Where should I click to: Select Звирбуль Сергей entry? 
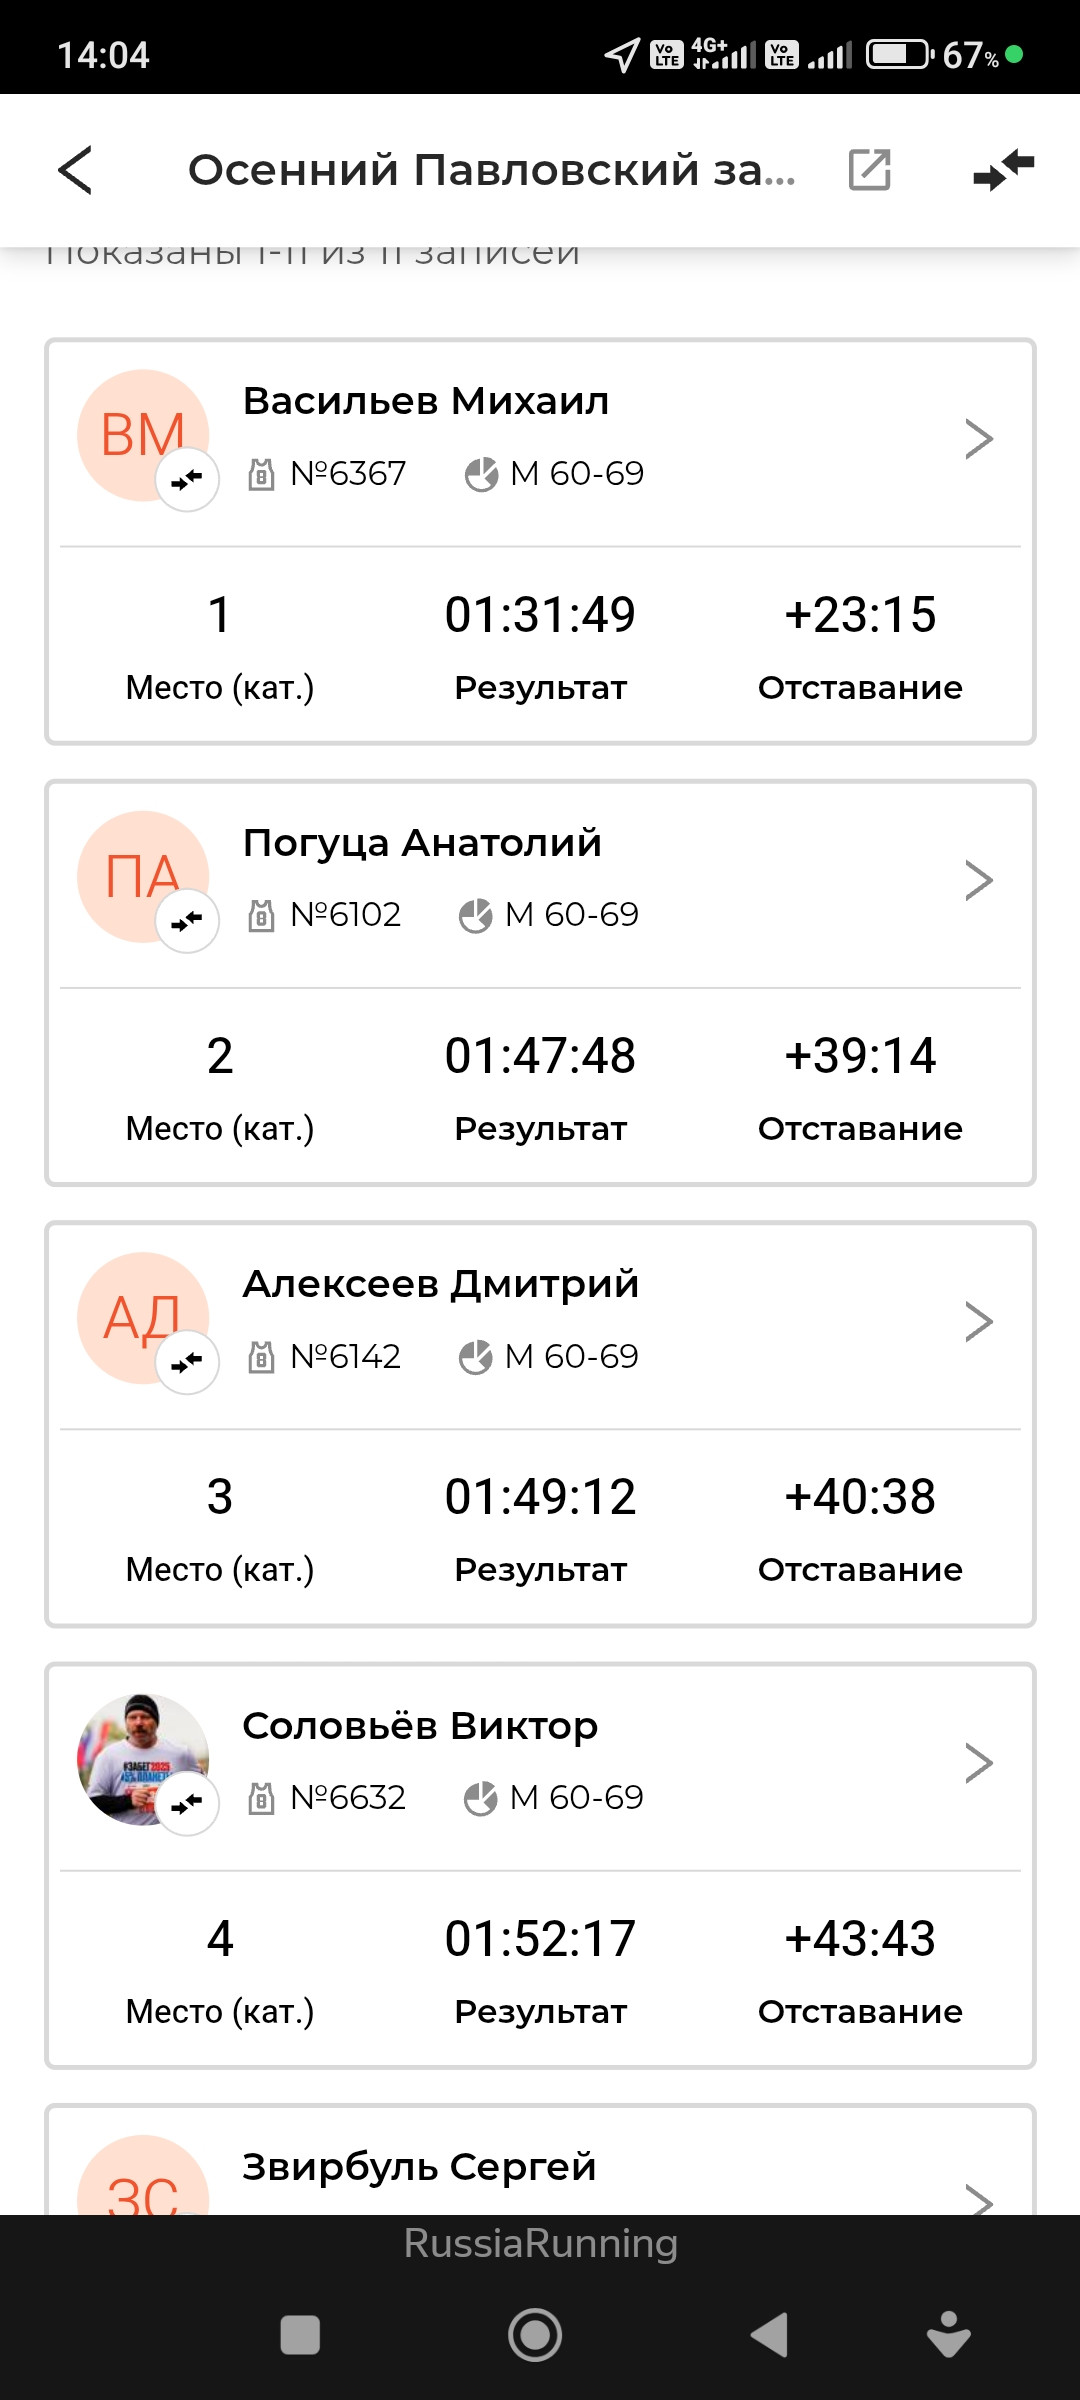tap(540, 2160)
